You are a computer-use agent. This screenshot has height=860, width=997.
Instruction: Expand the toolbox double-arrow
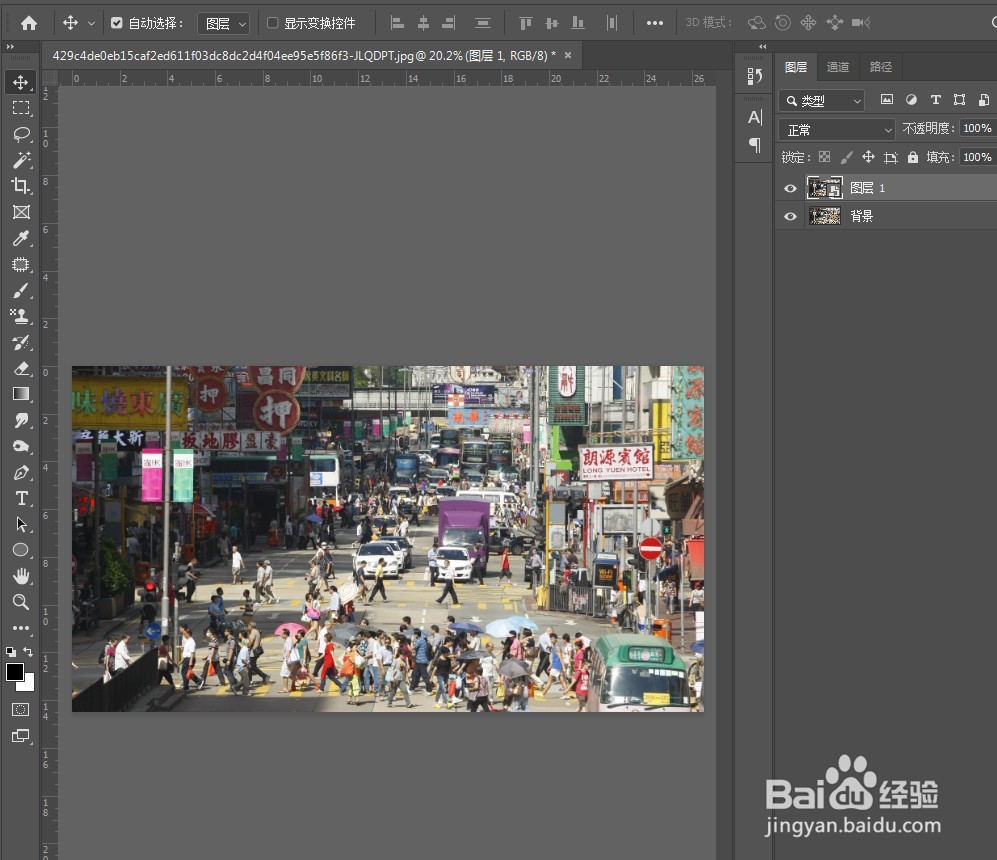pos(10,46)
